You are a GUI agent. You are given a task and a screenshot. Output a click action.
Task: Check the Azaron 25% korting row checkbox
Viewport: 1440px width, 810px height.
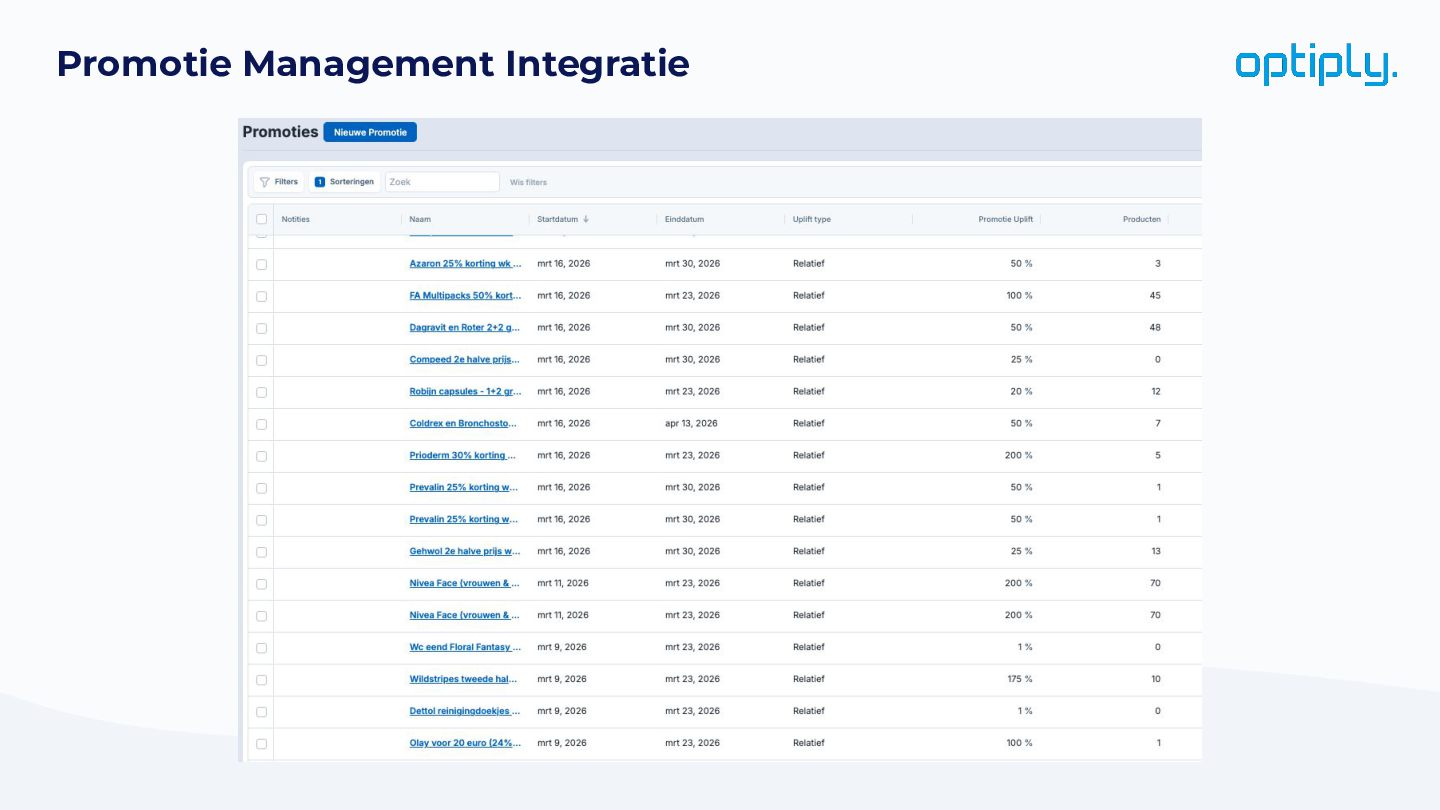tap(262, 264)
